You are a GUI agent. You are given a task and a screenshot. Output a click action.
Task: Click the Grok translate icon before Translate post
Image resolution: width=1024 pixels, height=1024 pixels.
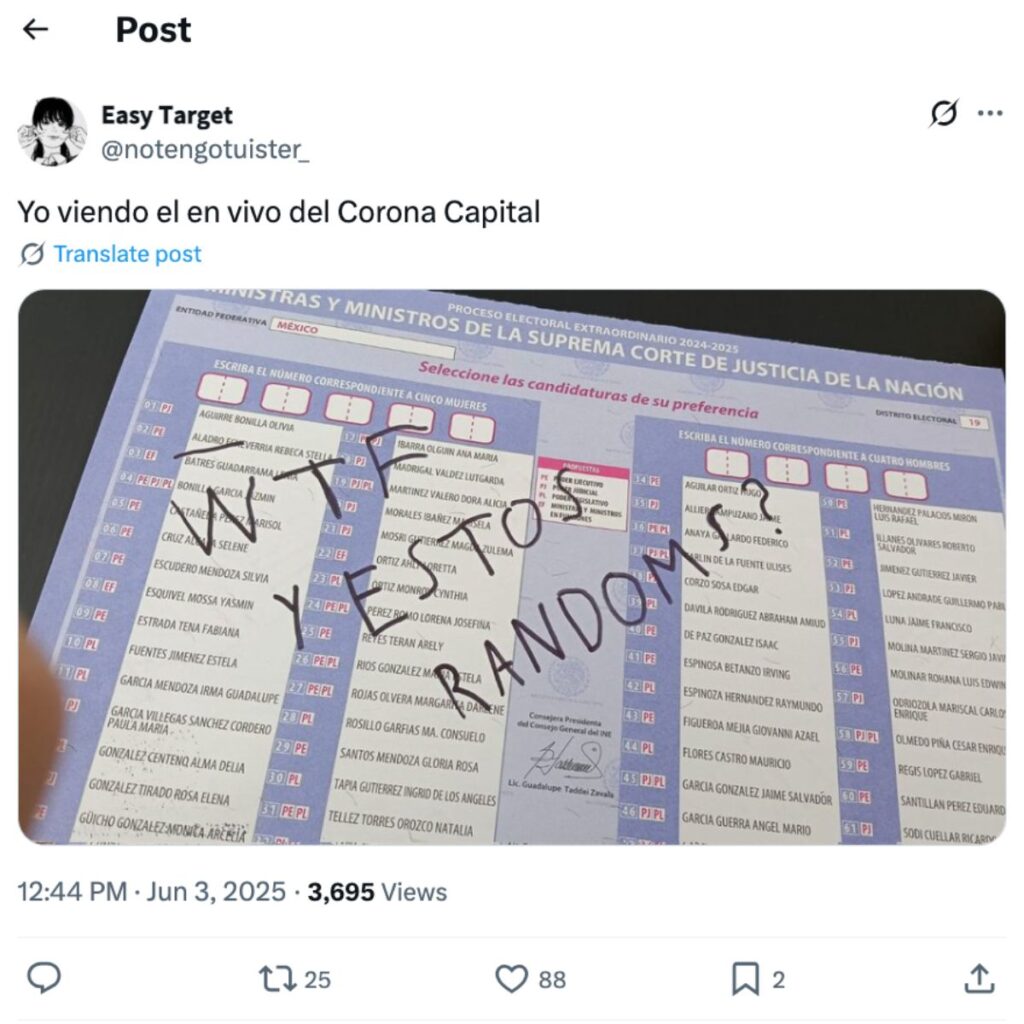pos(32,254)
